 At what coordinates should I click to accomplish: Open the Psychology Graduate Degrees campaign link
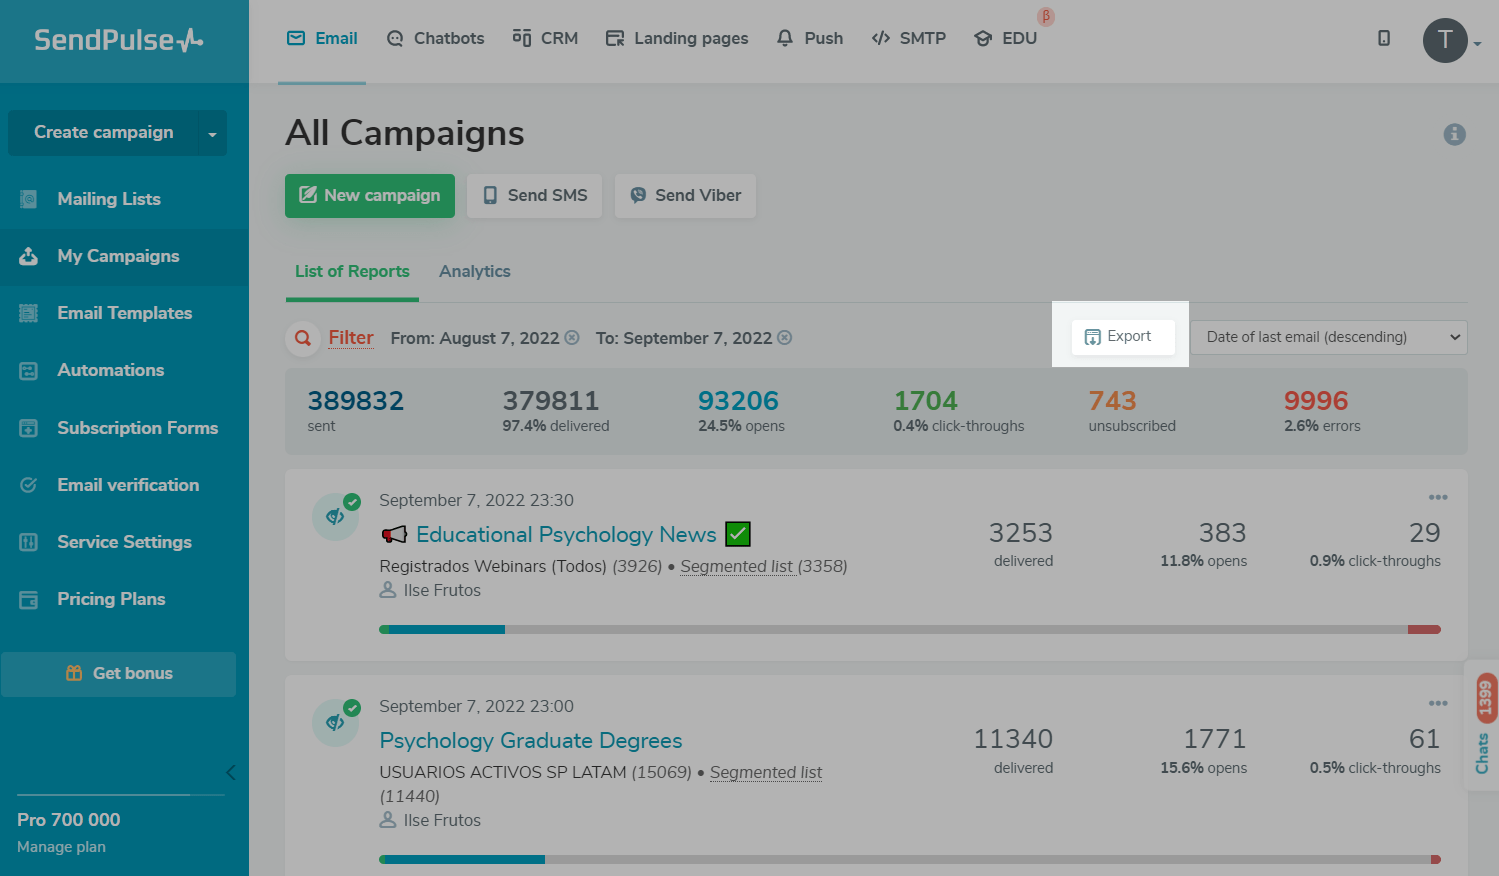pyautogui.click(x=530, y=741)
